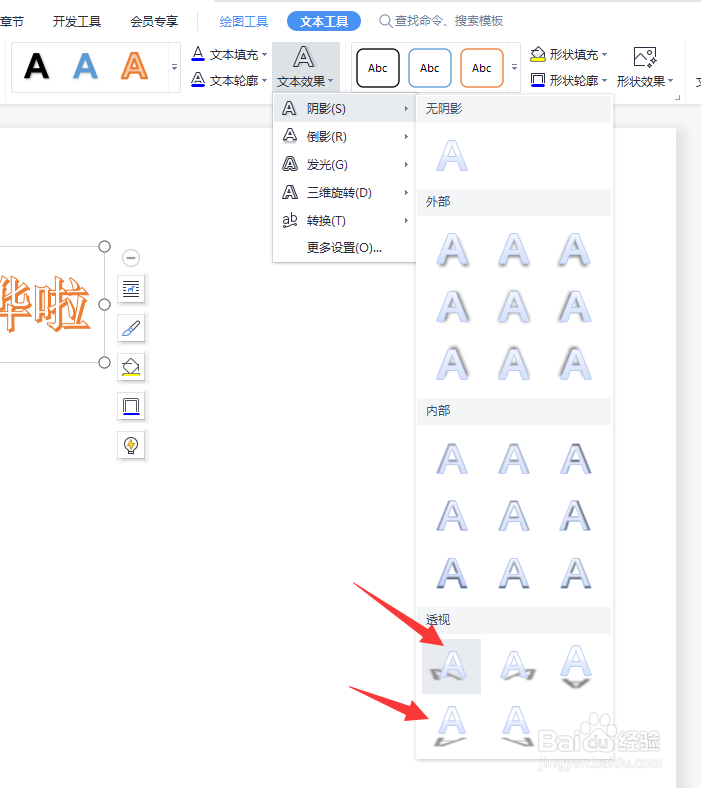This screenshot has height=788, width=701.
Task: Choose the middle-row left inner shadow
Action: [453, 516]
